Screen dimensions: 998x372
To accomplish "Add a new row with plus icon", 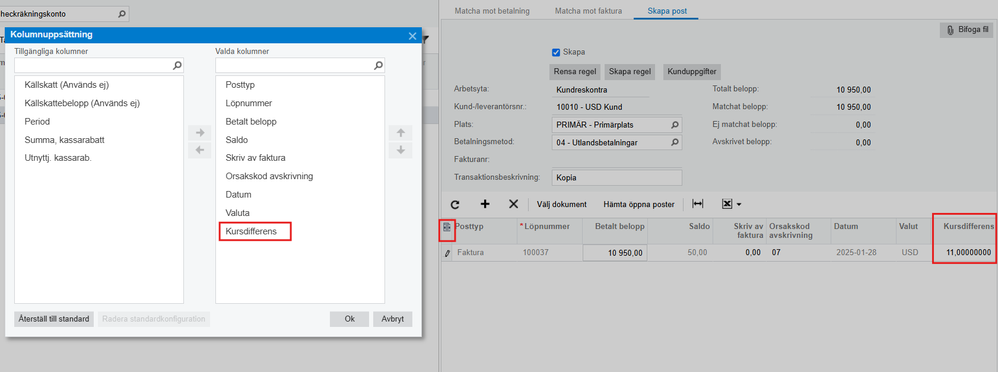I will coord(485,204).
